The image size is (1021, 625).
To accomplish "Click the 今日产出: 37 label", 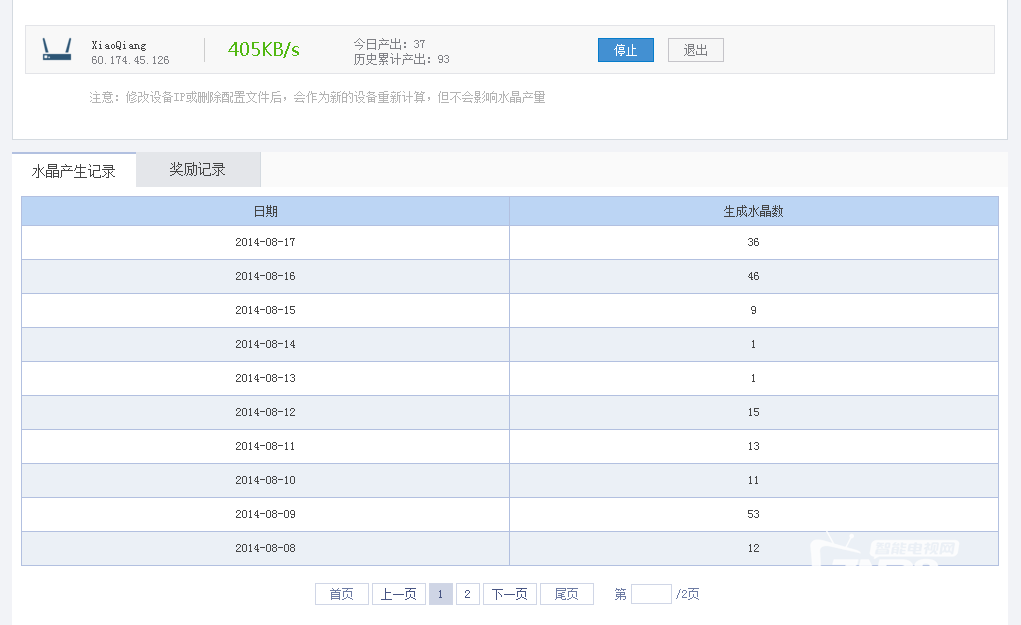I will (x=389, y=44).
